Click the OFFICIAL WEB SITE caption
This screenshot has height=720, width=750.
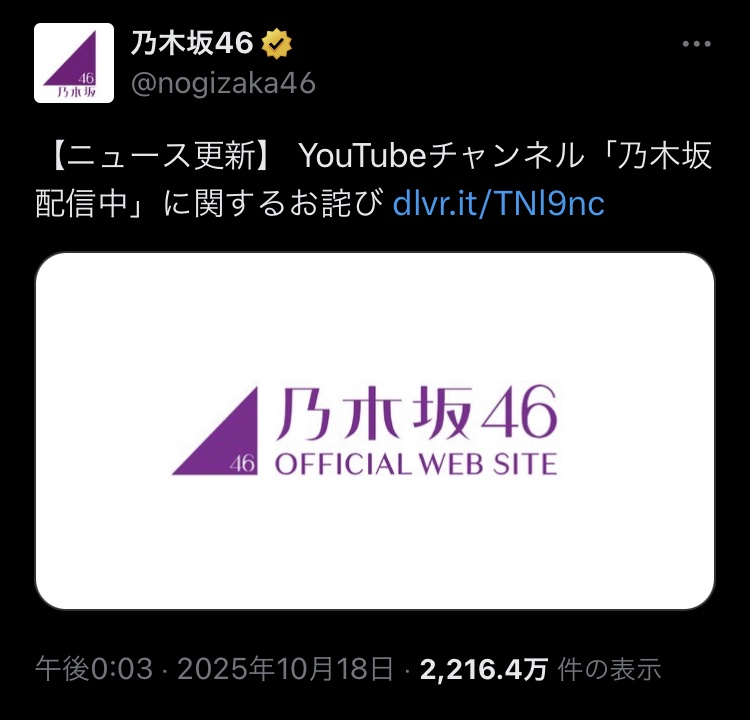[416, 464]
